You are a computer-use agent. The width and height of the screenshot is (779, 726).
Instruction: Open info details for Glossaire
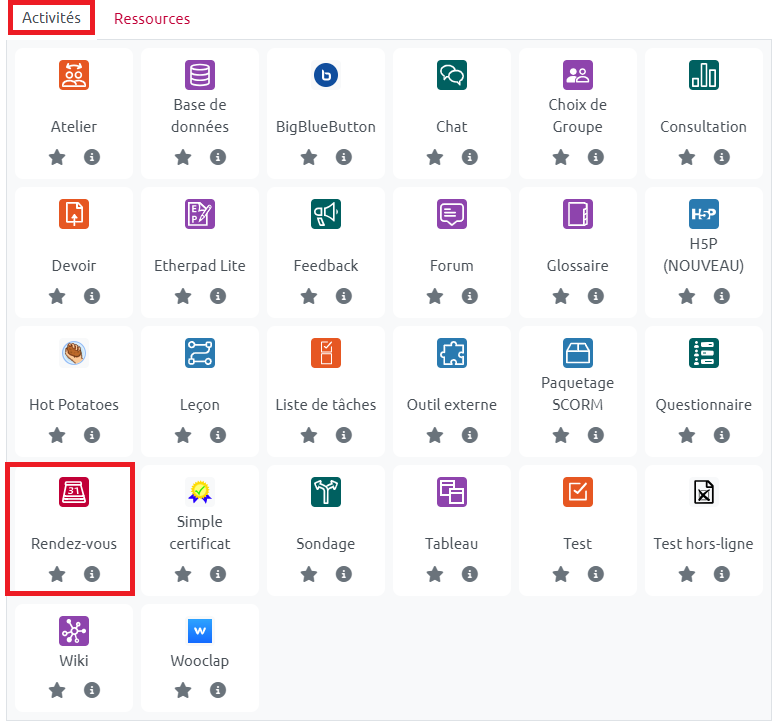pos(596,296)
